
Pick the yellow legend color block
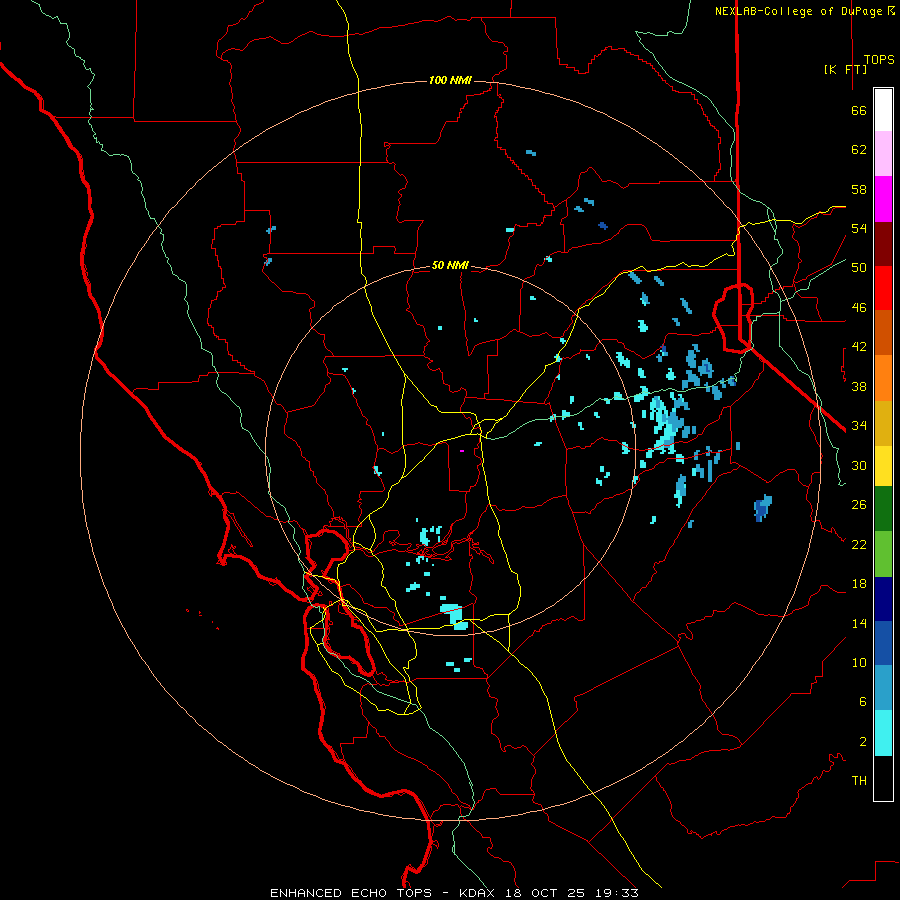(x=883, y=466)
